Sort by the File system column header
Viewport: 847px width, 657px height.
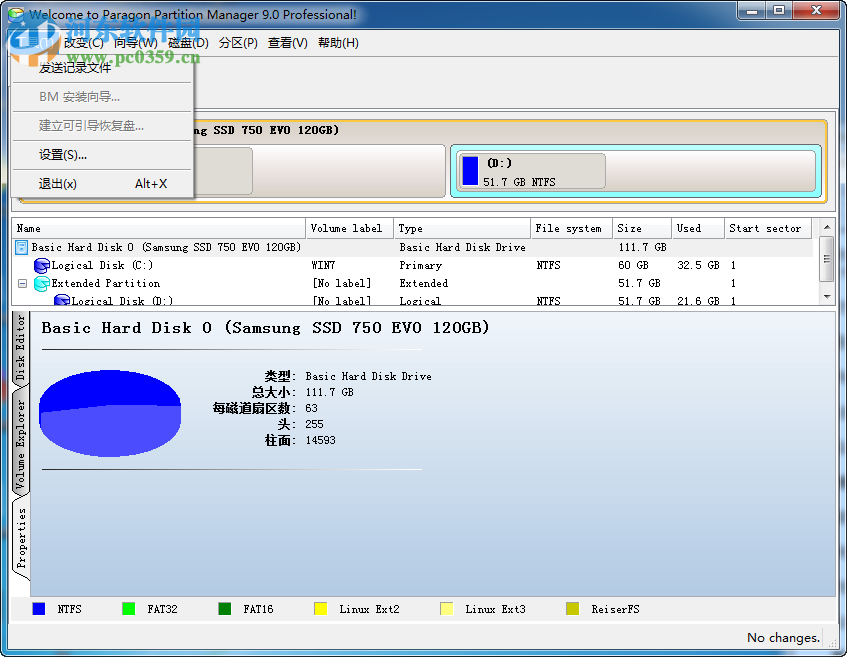tap(571, 229)
